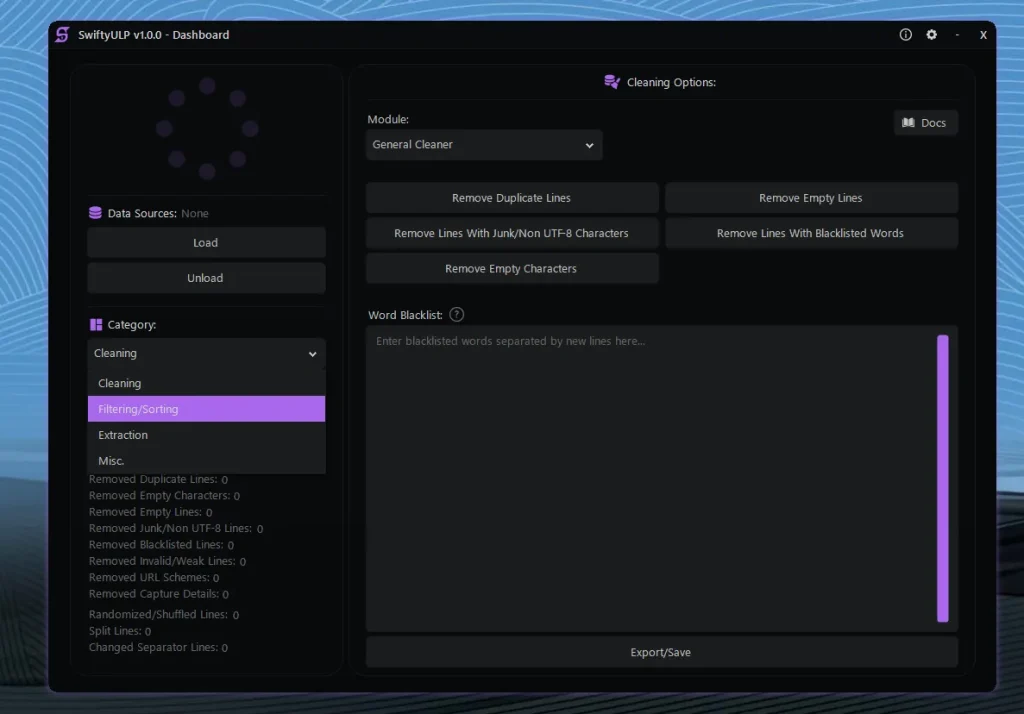This screenshot has width=1024, height=714.
Task: Click Remove Empty Lines
Action: (811, 197)
